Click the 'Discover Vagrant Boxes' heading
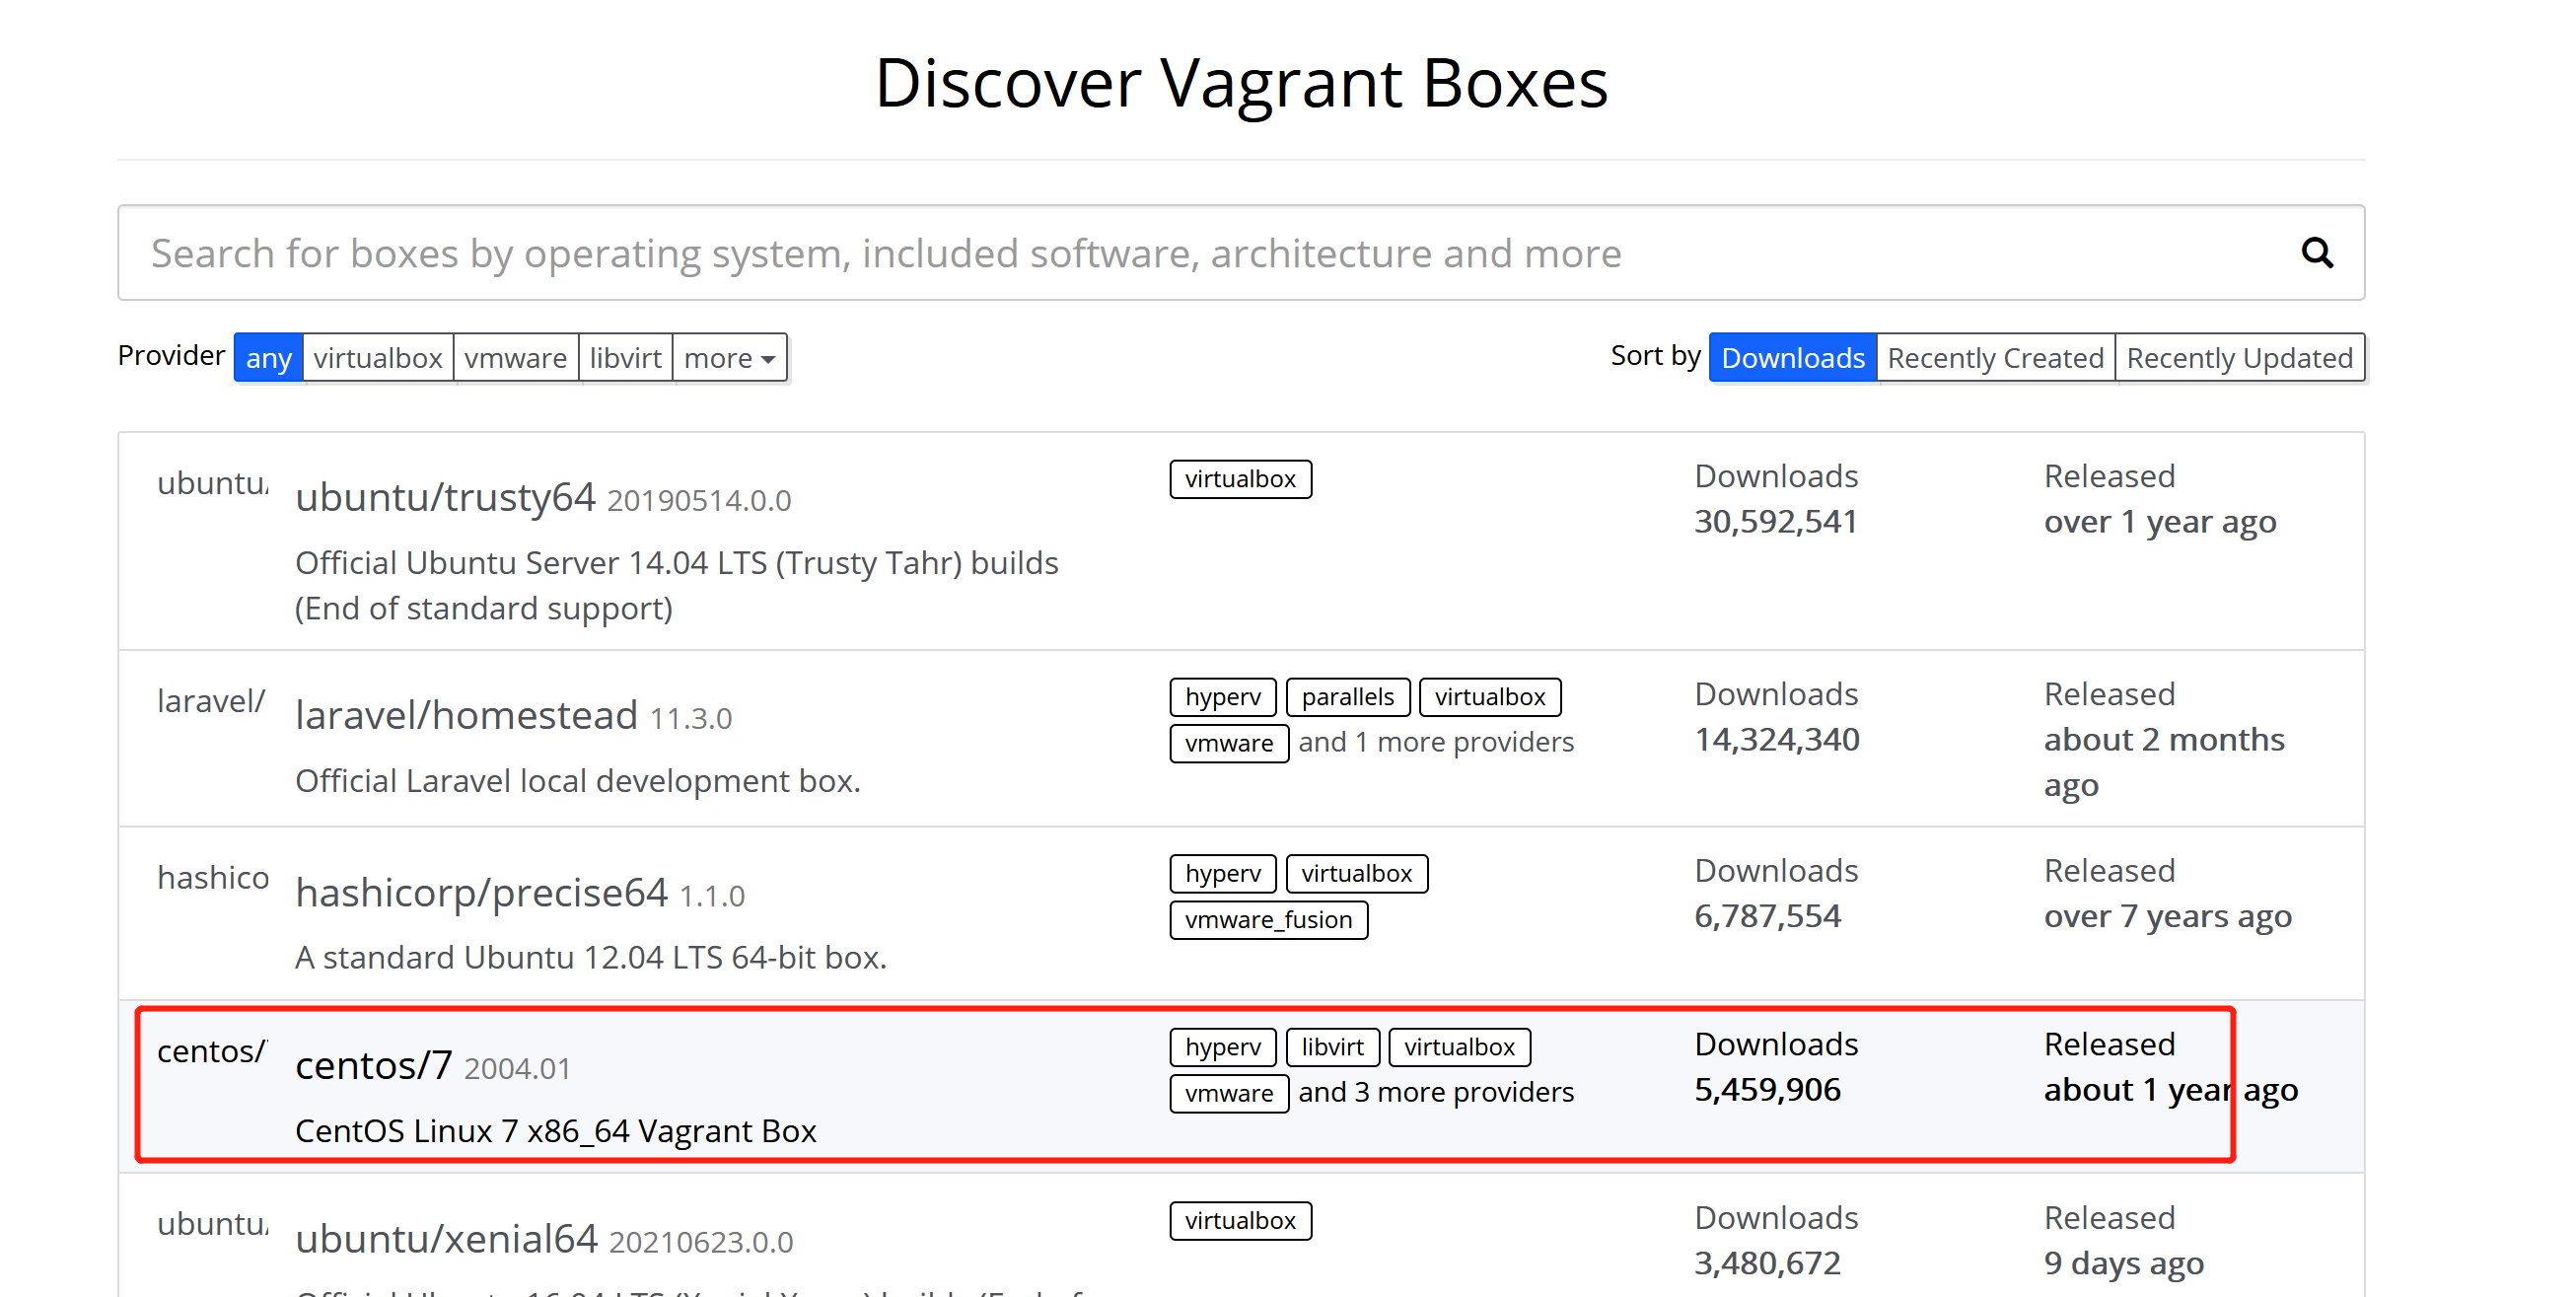This screenshot has height=1297, width=2576. (1241, 82)
